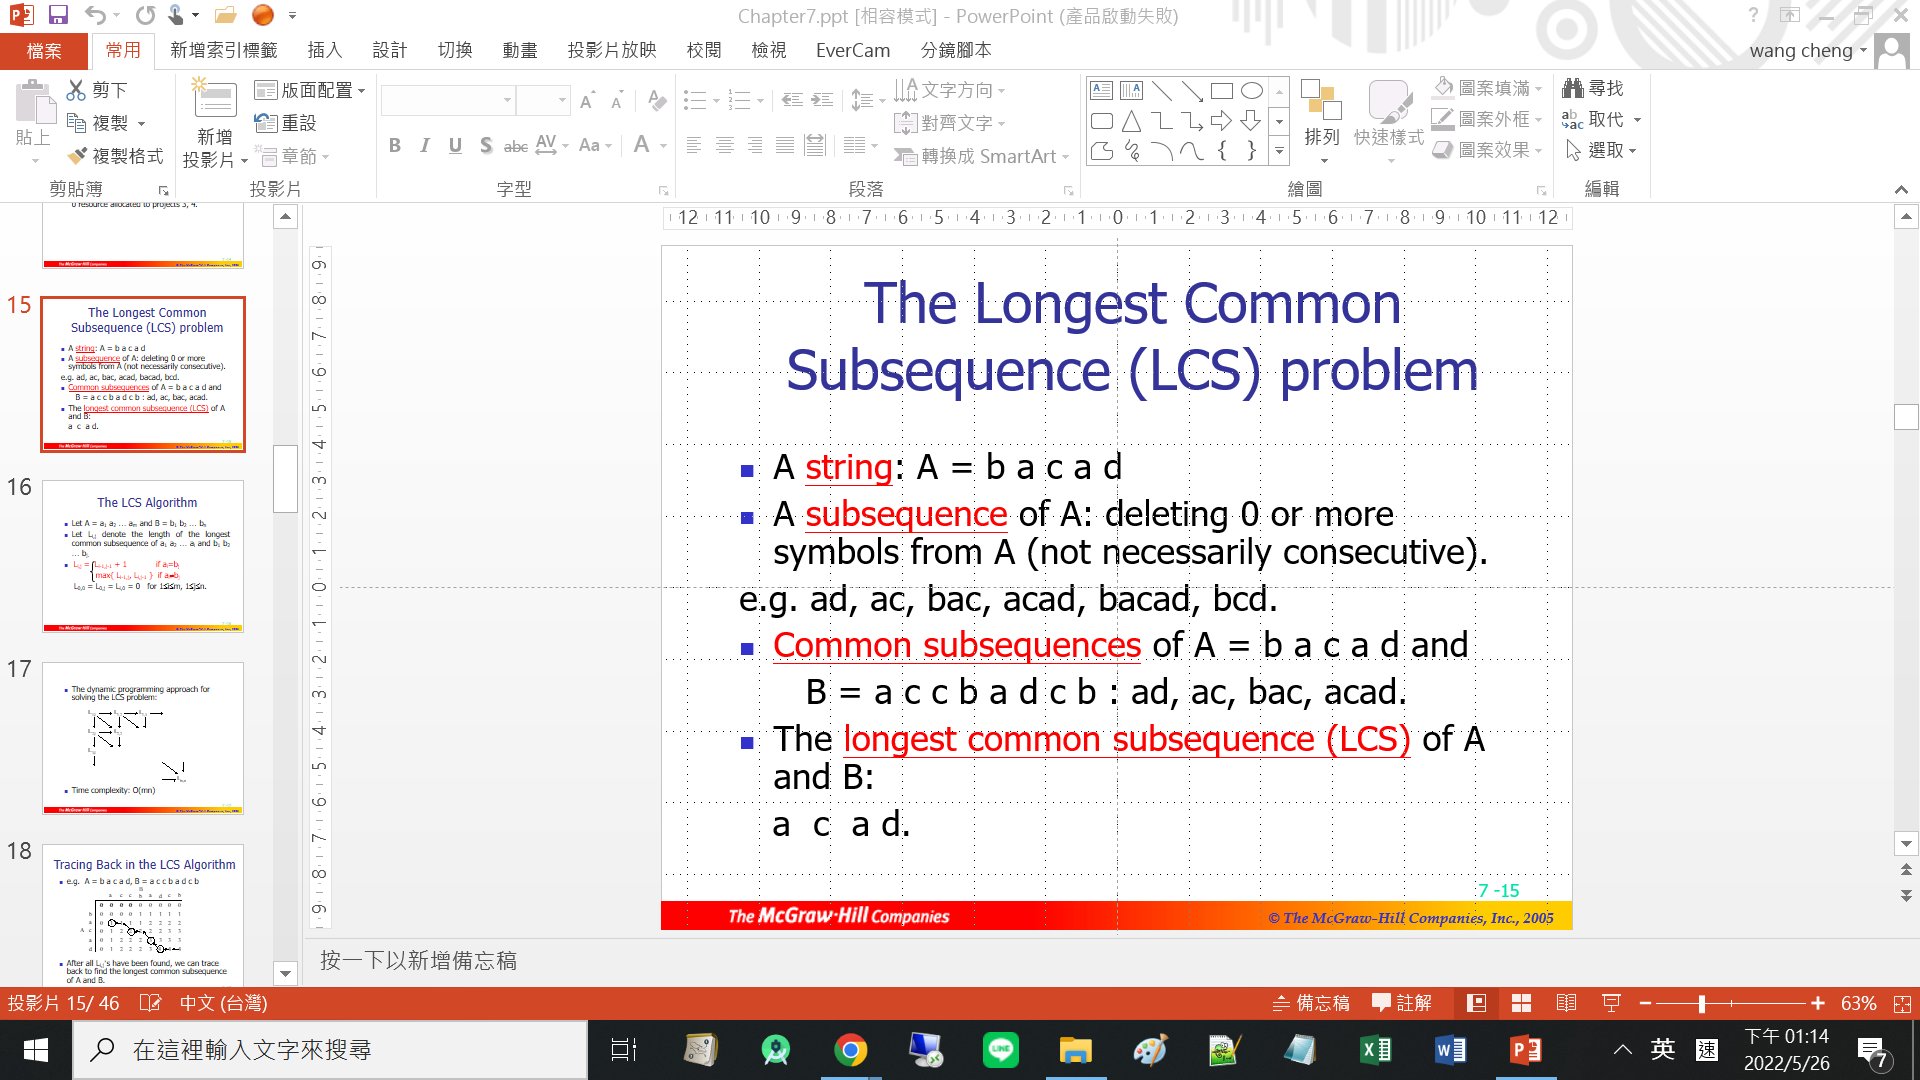The height and width of the screenshot is (1080, 1920).
Task: Select the Oval shape in shapes gallery
Action: click(1252, 91)
